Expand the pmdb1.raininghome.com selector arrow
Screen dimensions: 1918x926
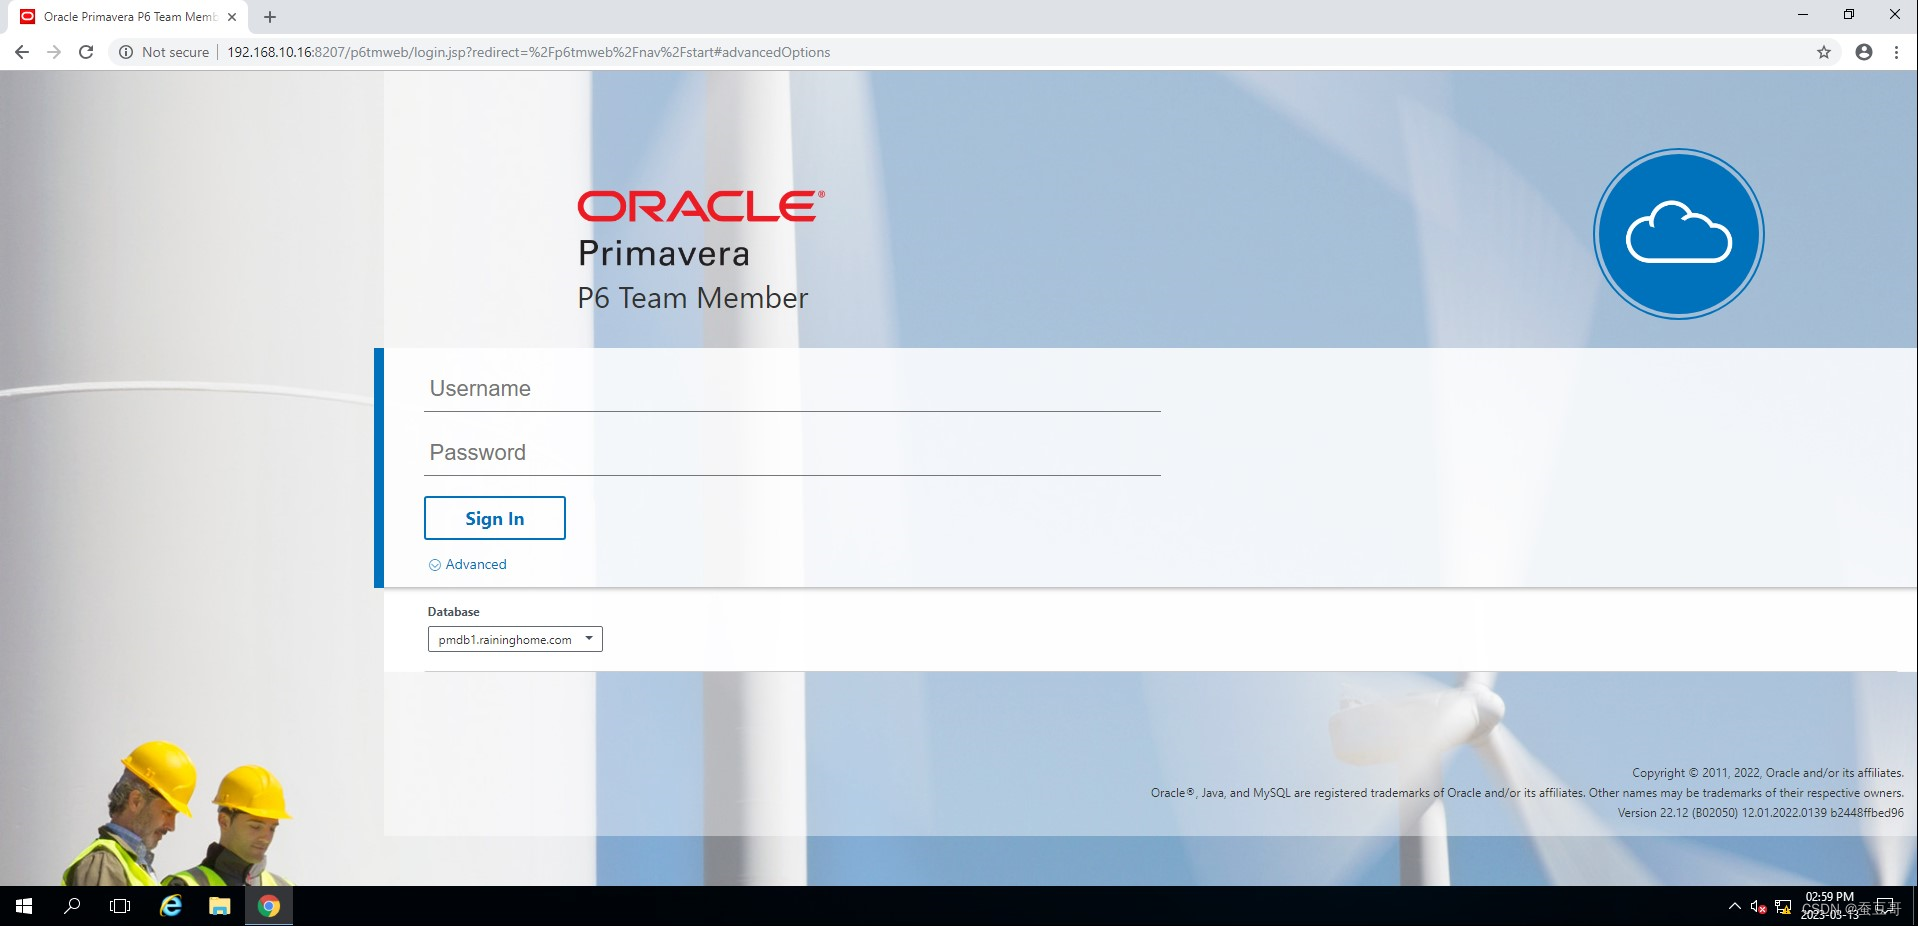[589, 639]
